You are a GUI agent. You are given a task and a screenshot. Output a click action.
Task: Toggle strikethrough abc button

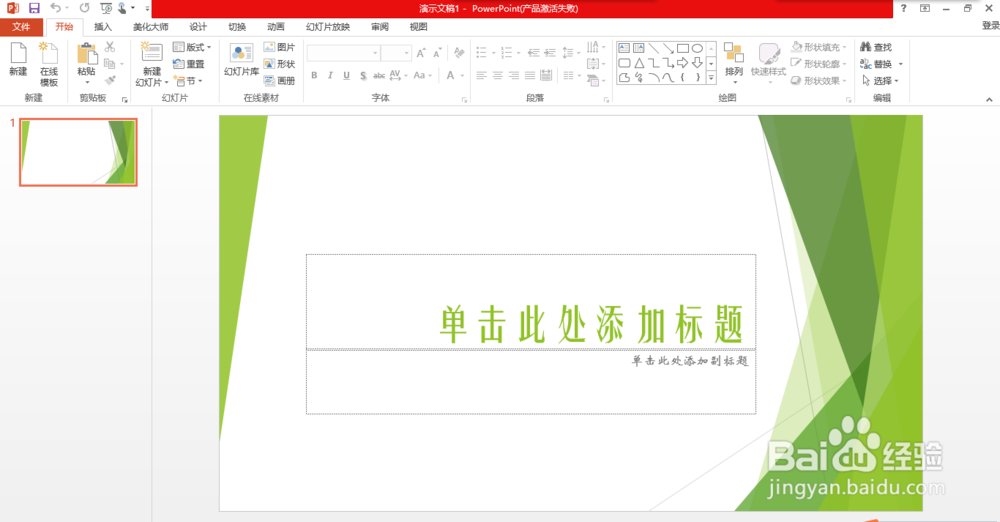[379, 75]
